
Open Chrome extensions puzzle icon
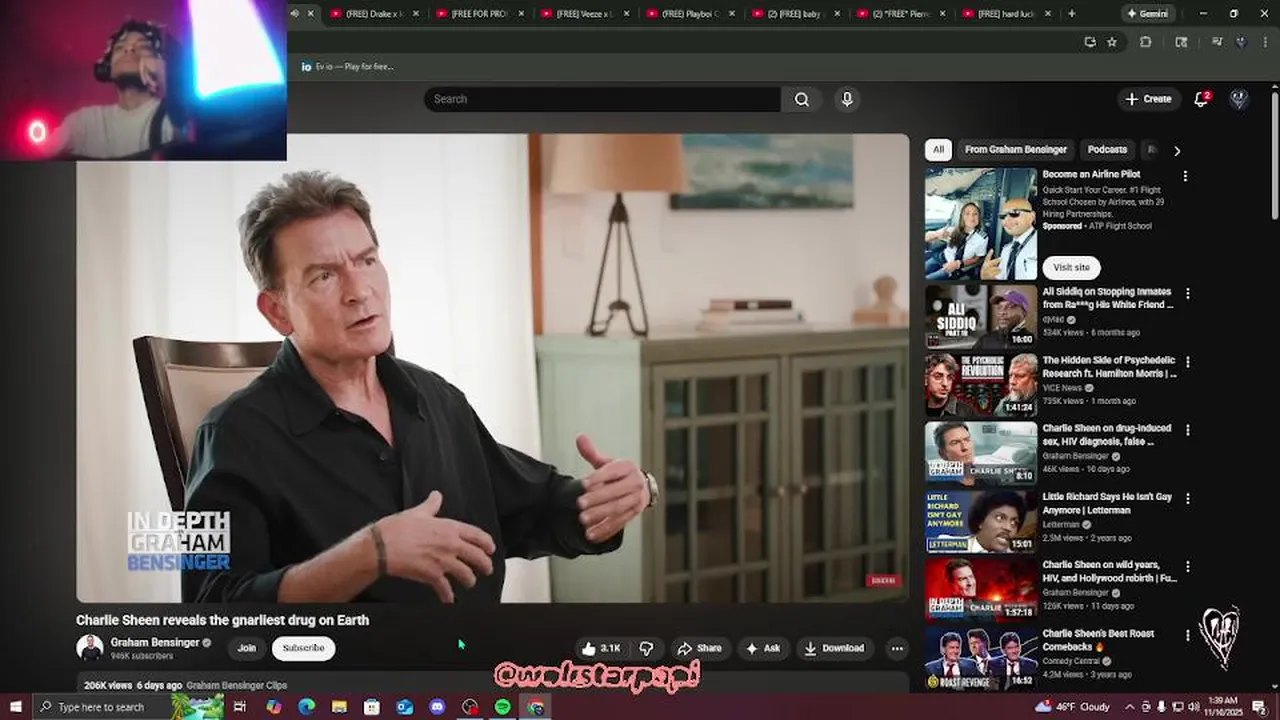pos(1146,42)
